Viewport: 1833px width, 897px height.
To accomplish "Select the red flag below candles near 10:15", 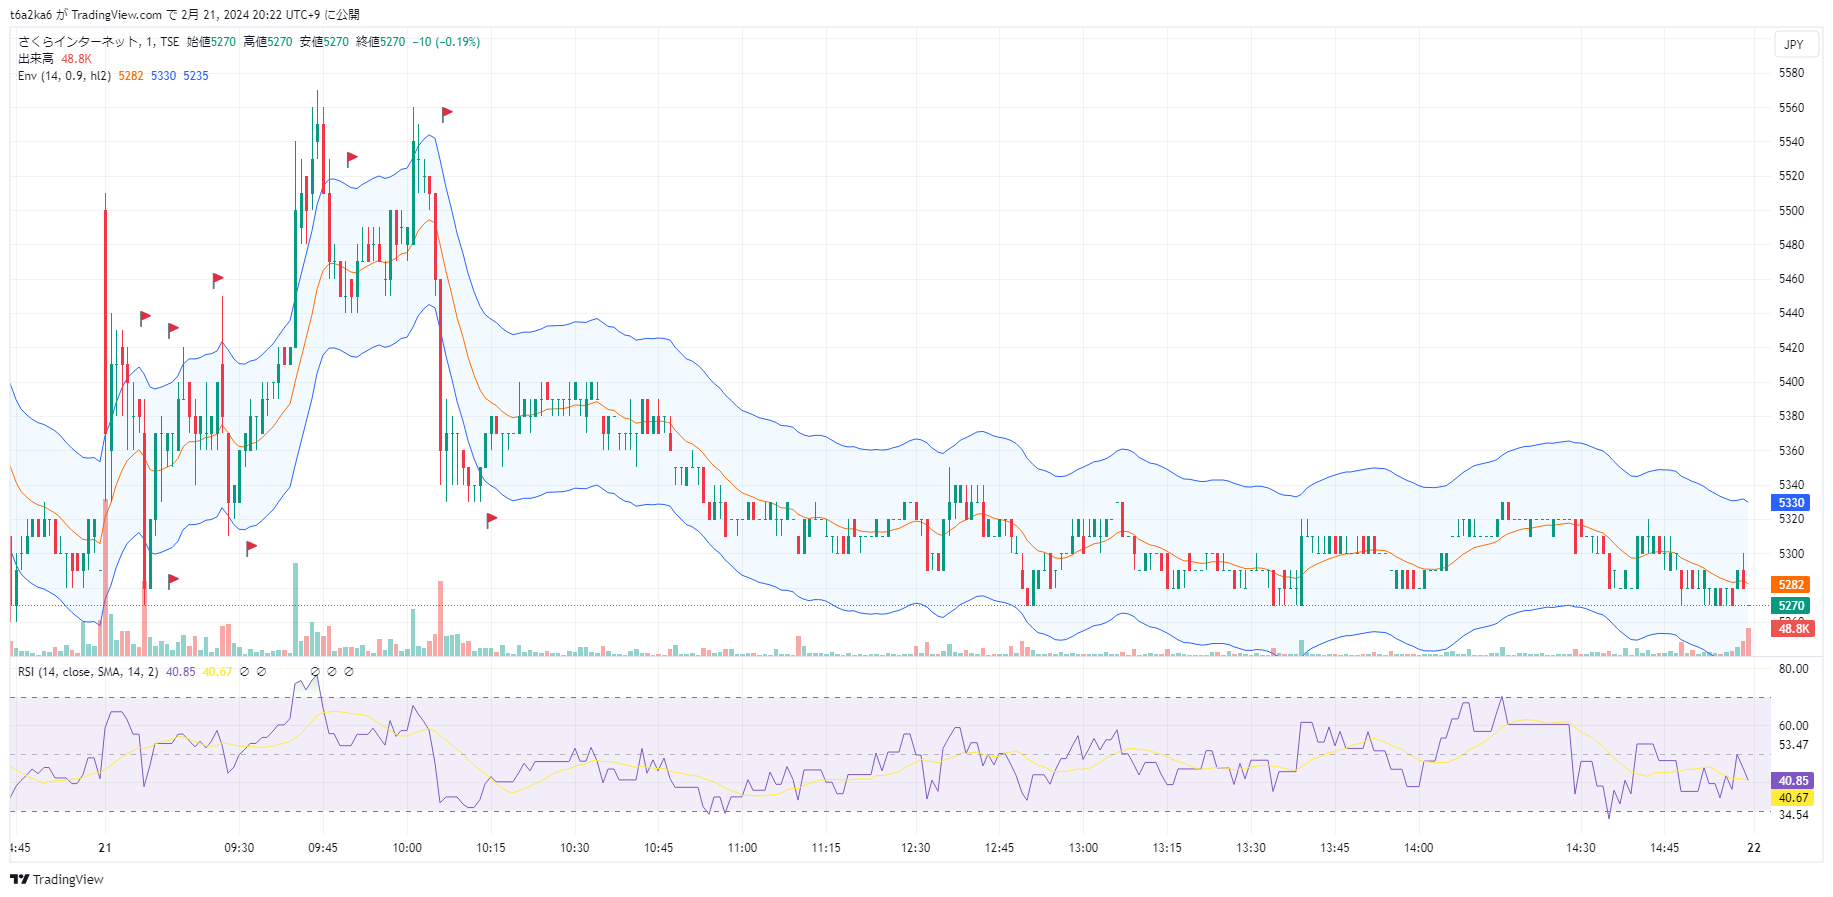I will coord(491,519).
